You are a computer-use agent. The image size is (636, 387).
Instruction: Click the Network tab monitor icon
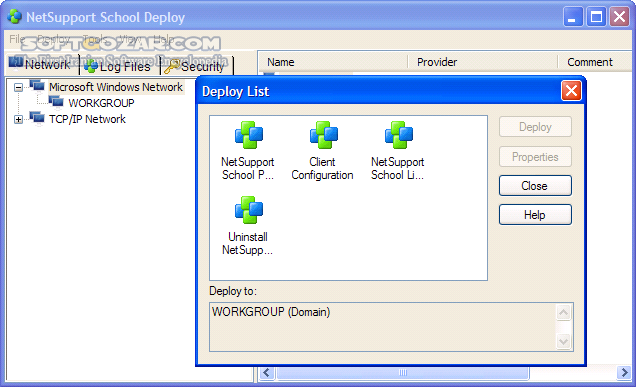click(16, 62)
